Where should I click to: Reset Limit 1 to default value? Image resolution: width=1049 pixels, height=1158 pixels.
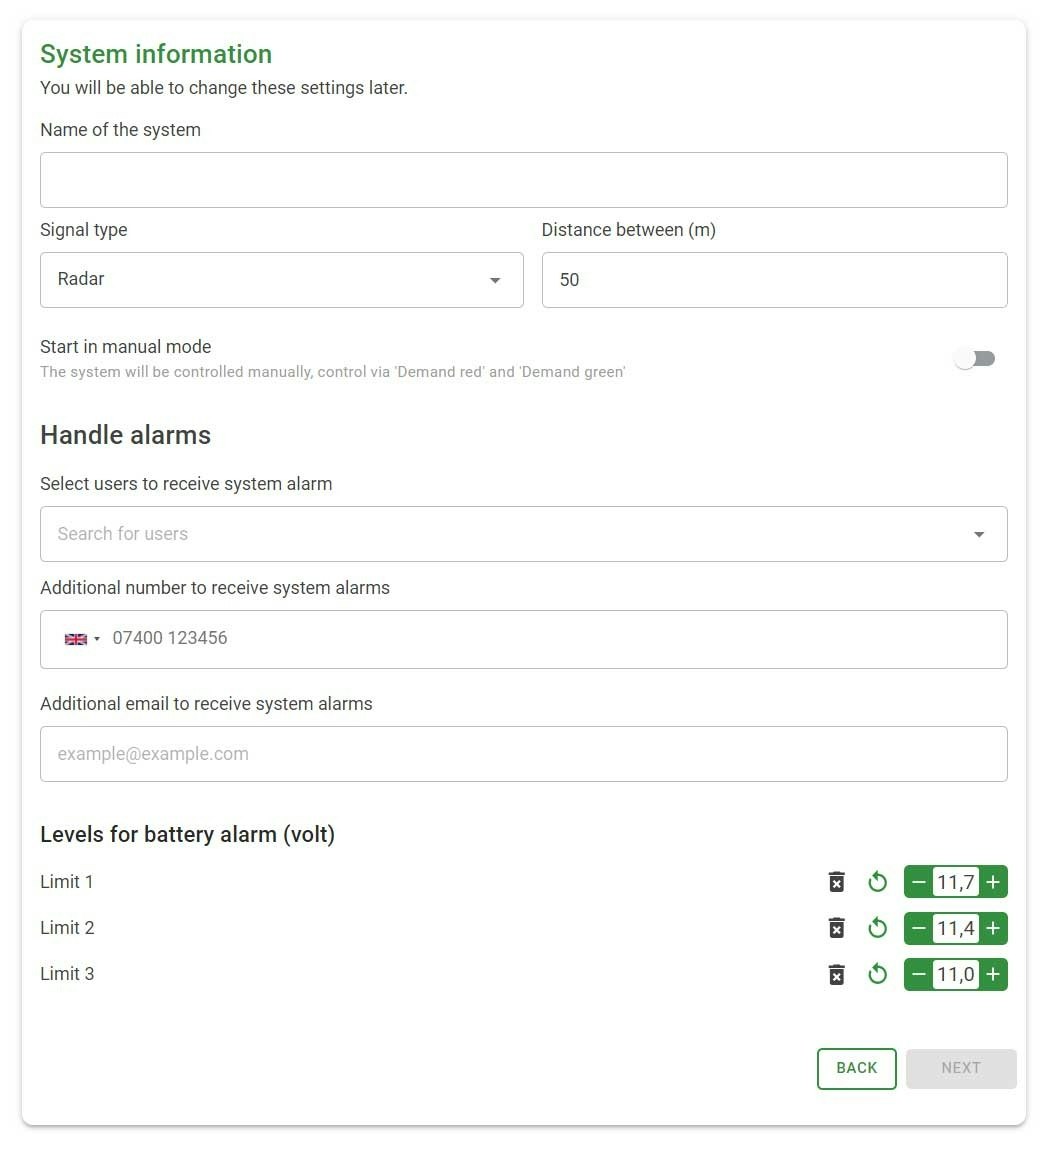tap(878, 882)
